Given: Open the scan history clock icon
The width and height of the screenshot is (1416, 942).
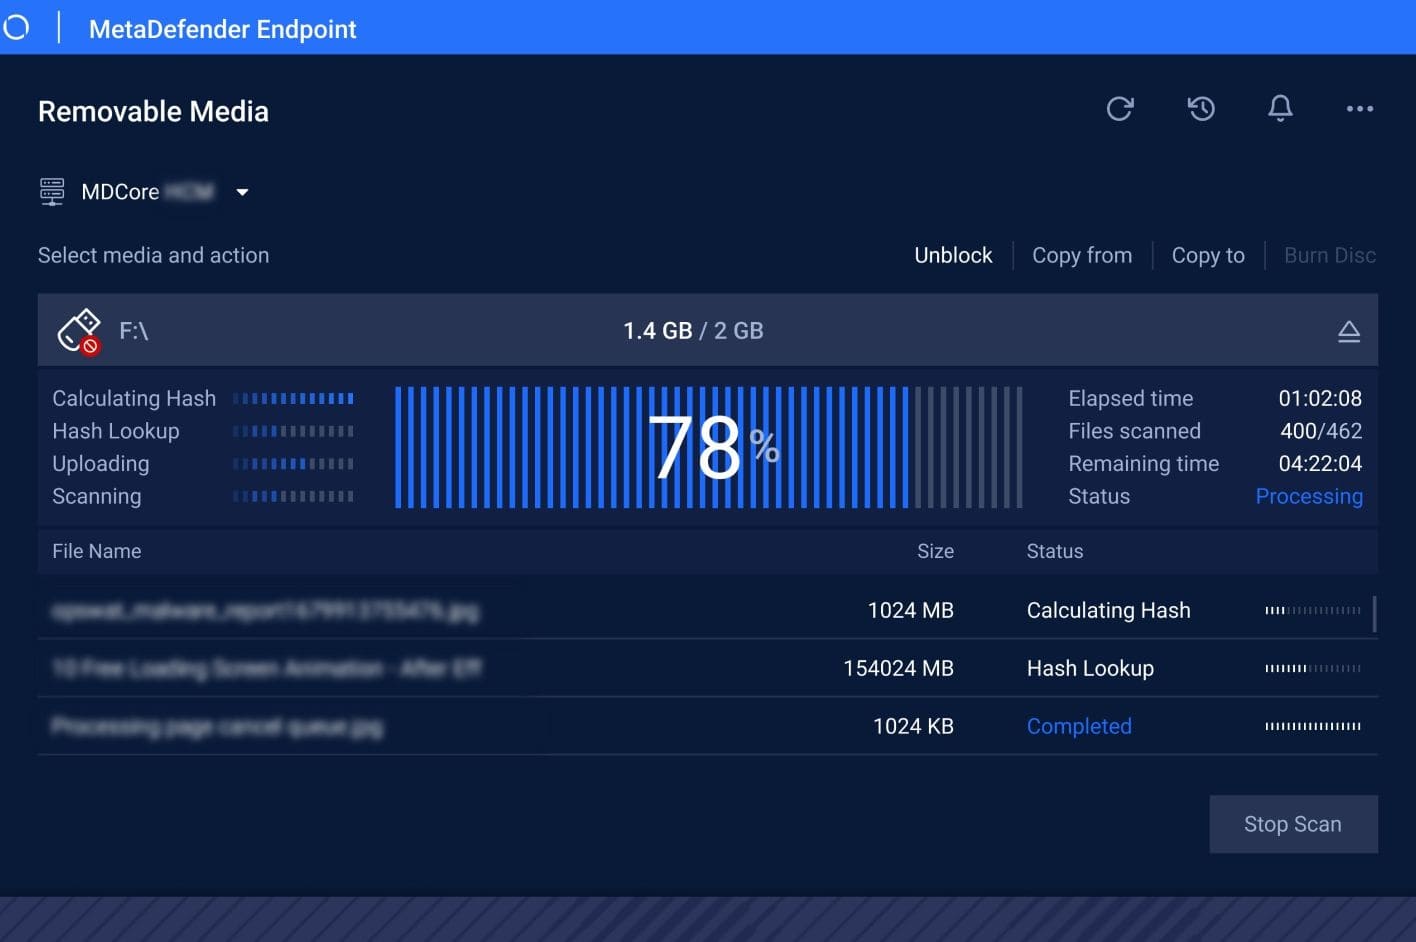Looking at the screenshot, I should pyautogui.click(x=1201, y=108).
